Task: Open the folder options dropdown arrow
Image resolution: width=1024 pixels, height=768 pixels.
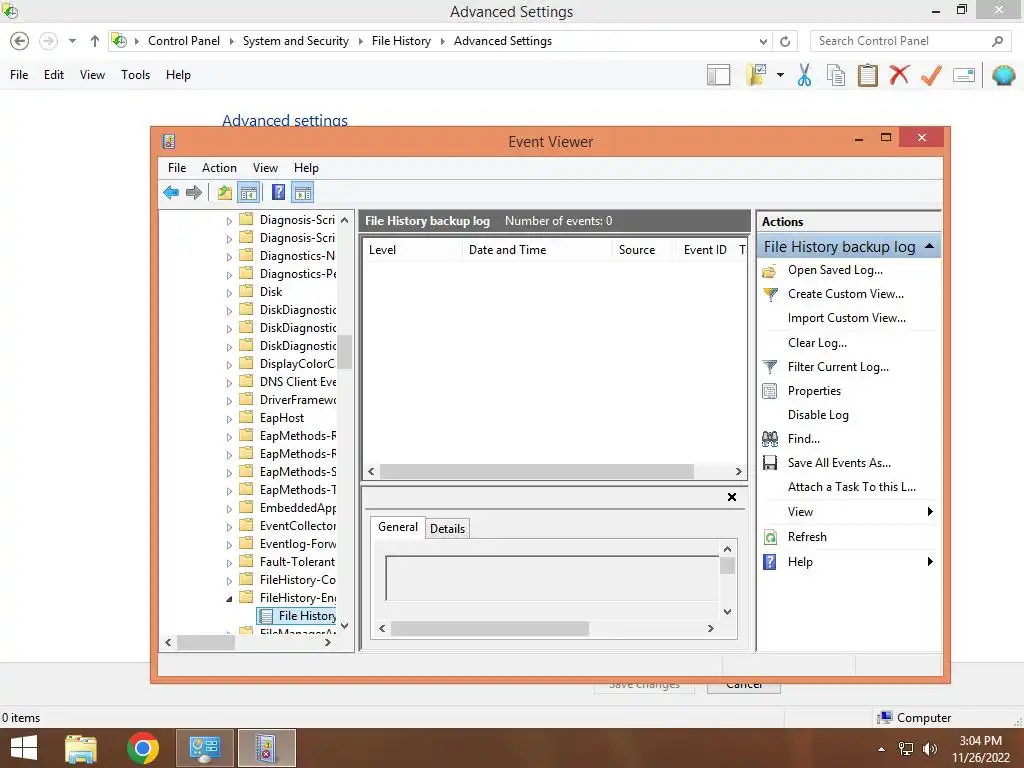Action: coord(780,75)
